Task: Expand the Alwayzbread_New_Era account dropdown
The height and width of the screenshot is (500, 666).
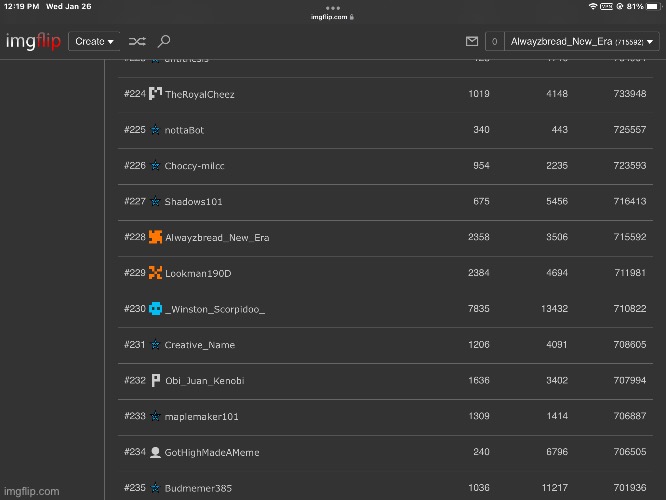Action: pos(581,42)
